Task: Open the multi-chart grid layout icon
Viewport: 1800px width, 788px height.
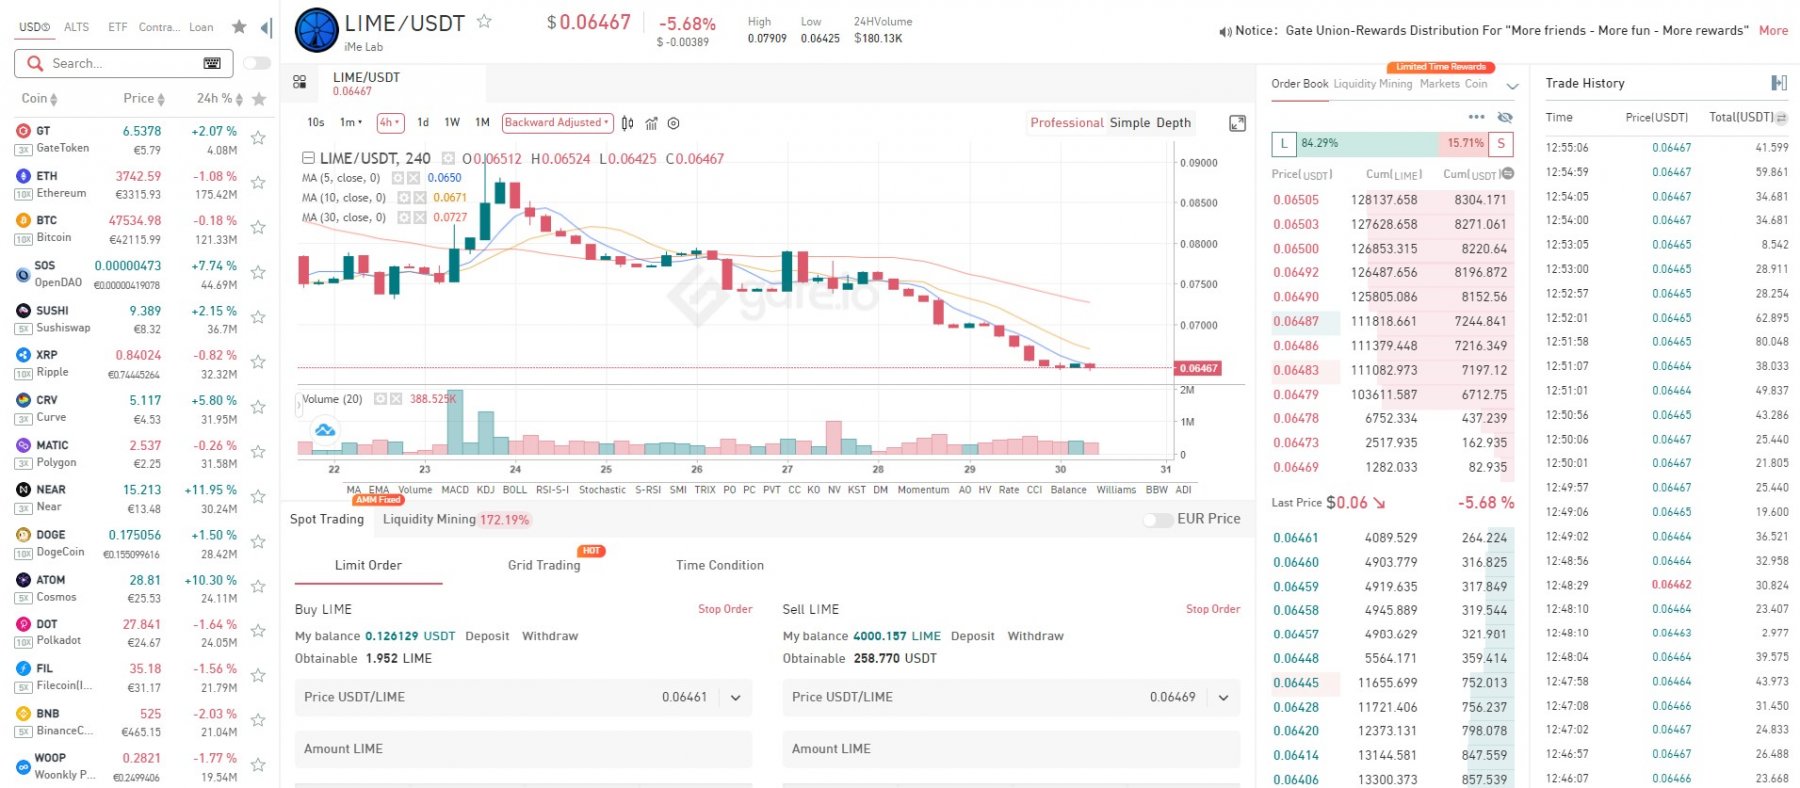Action: [x=299, y=82]
